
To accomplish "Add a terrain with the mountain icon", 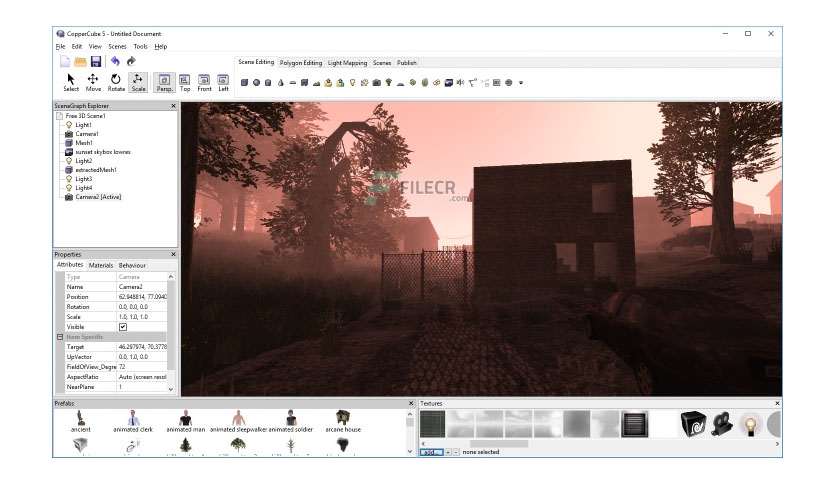I will click(x=316, y=83).
